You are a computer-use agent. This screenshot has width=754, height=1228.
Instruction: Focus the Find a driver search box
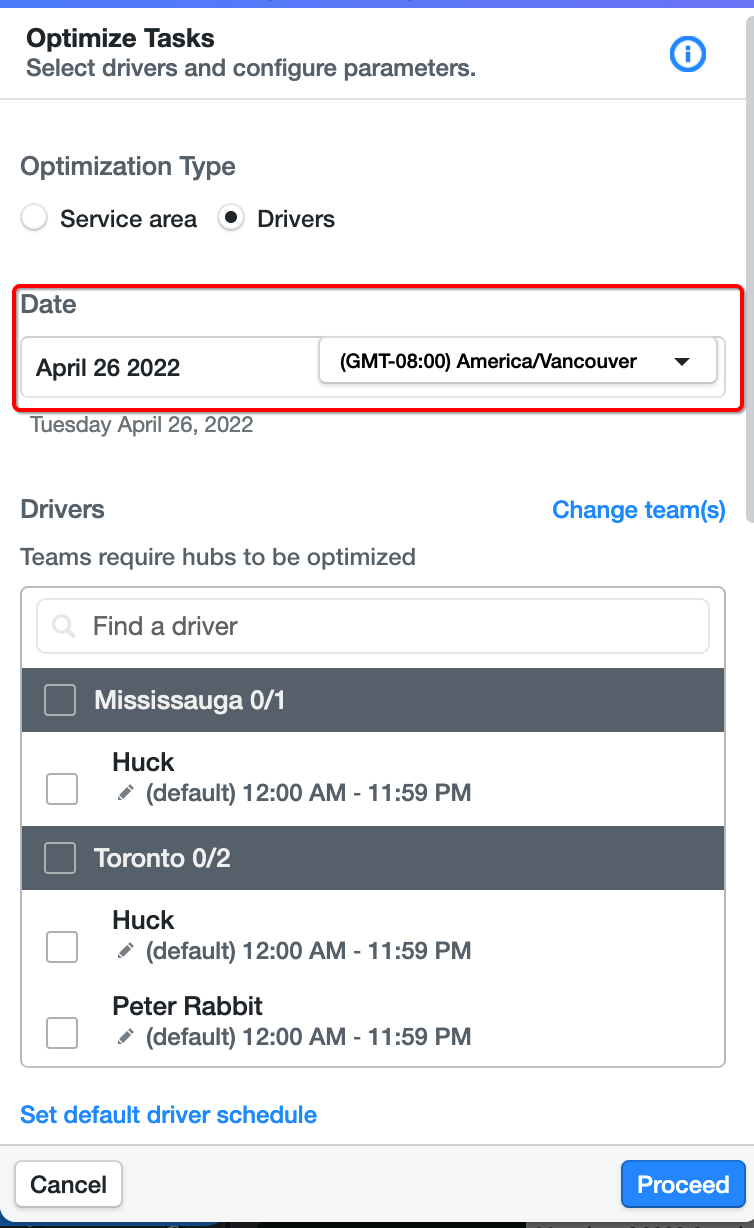click(373, 627)
